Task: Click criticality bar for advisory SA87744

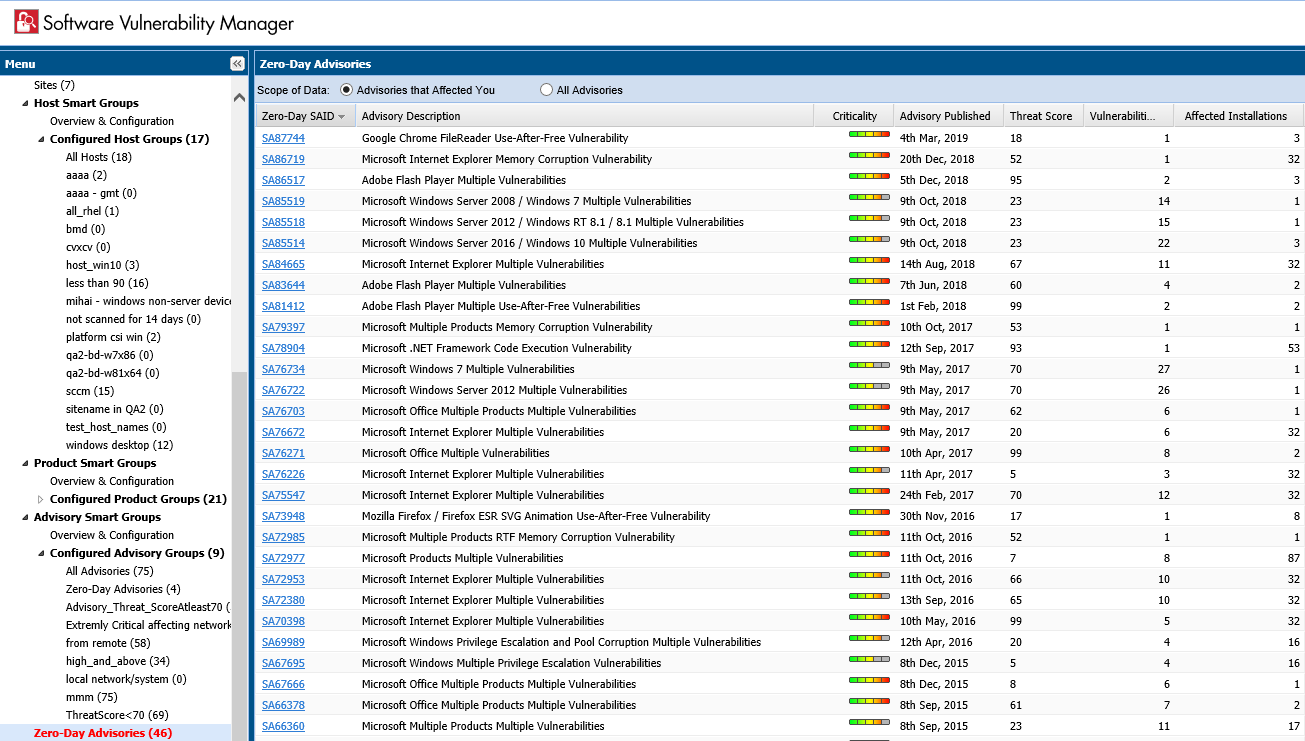Action: 868,134
